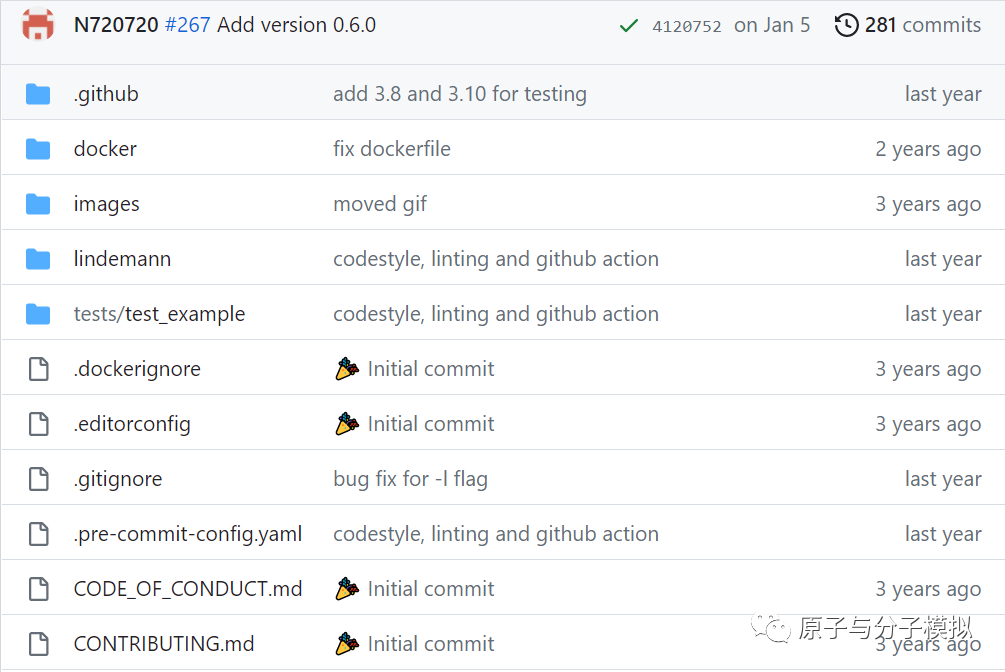Open the 'fix dockerfile' commit message
1005x672 pixels.
(x=392, y=149)
